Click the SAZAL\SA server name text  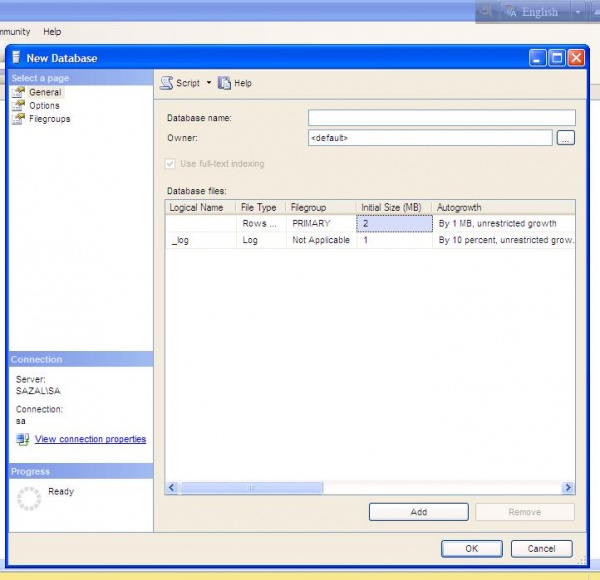tap(38, 391)
